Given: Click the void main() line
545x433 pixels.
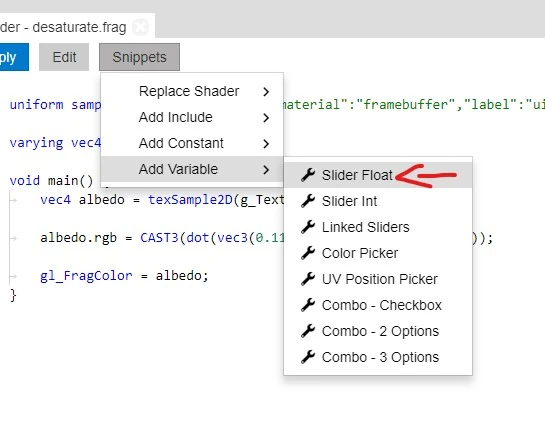Looking at the screenshot, I should pos(51,181).
